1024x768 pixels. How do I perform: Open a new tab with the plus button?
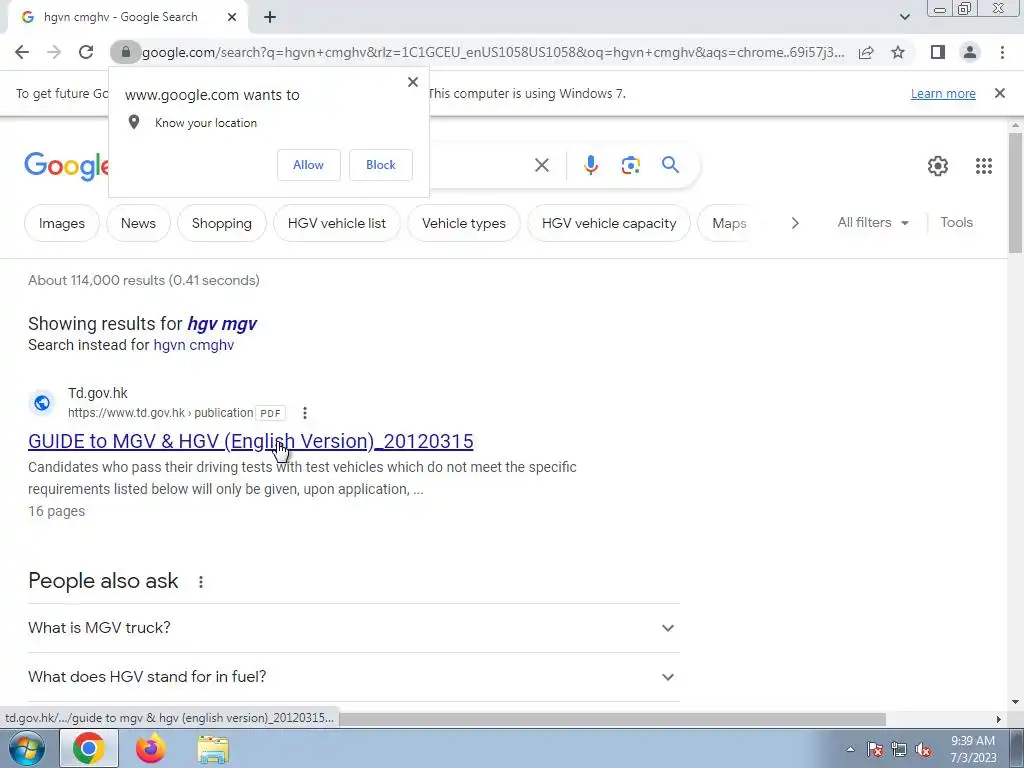270,17
